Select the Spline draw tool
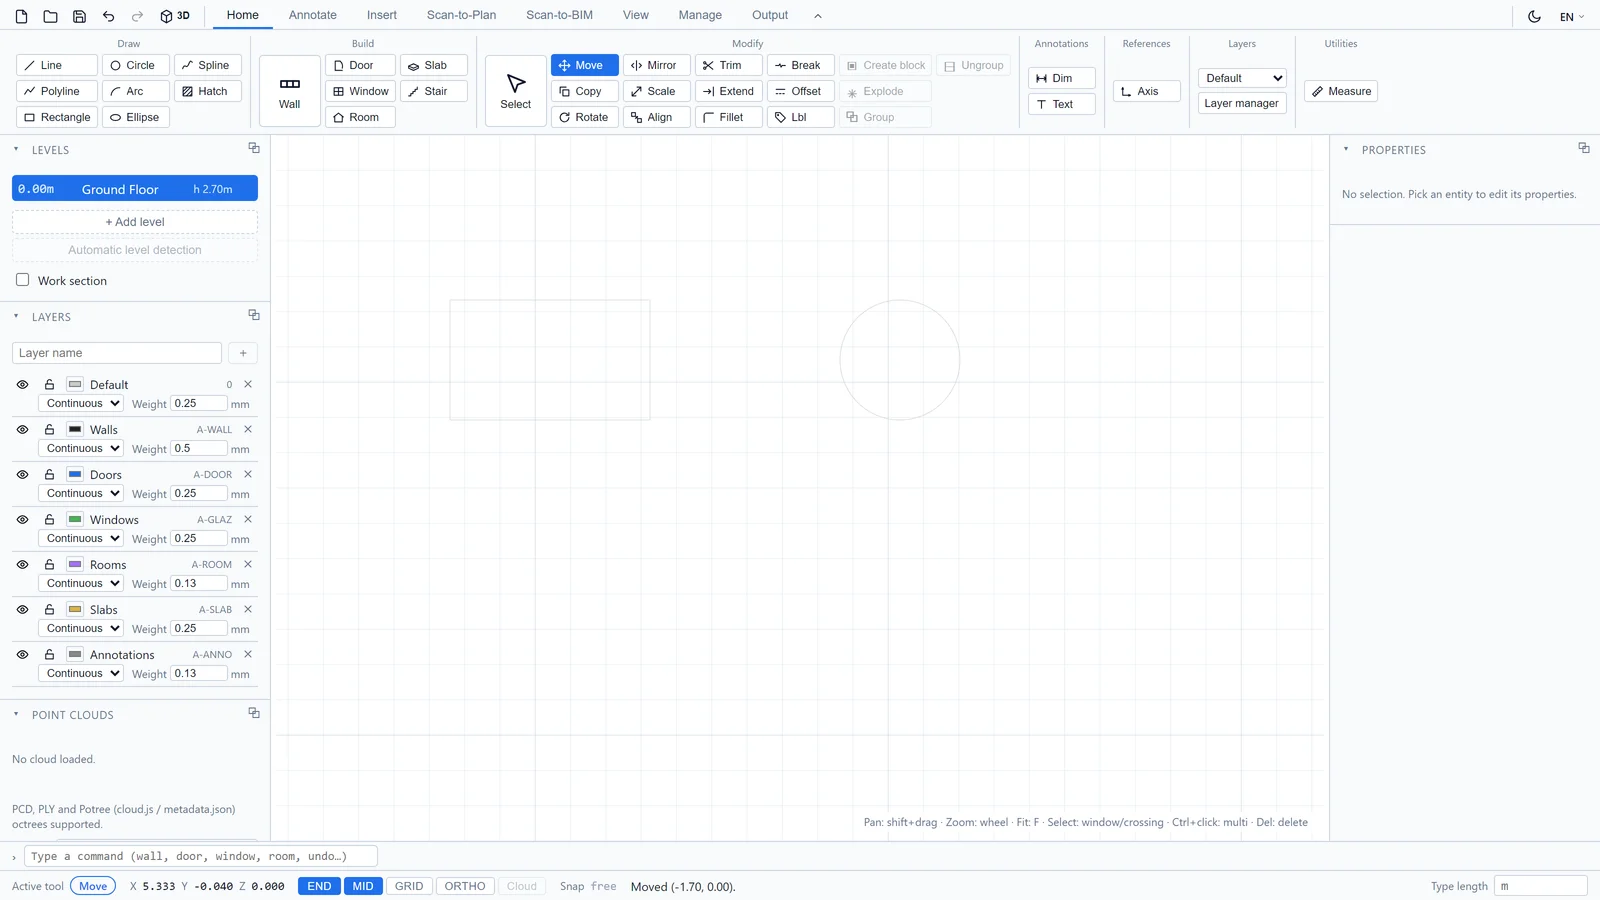The height and width of the screenshot is (900, 1600). click(208, 65)
